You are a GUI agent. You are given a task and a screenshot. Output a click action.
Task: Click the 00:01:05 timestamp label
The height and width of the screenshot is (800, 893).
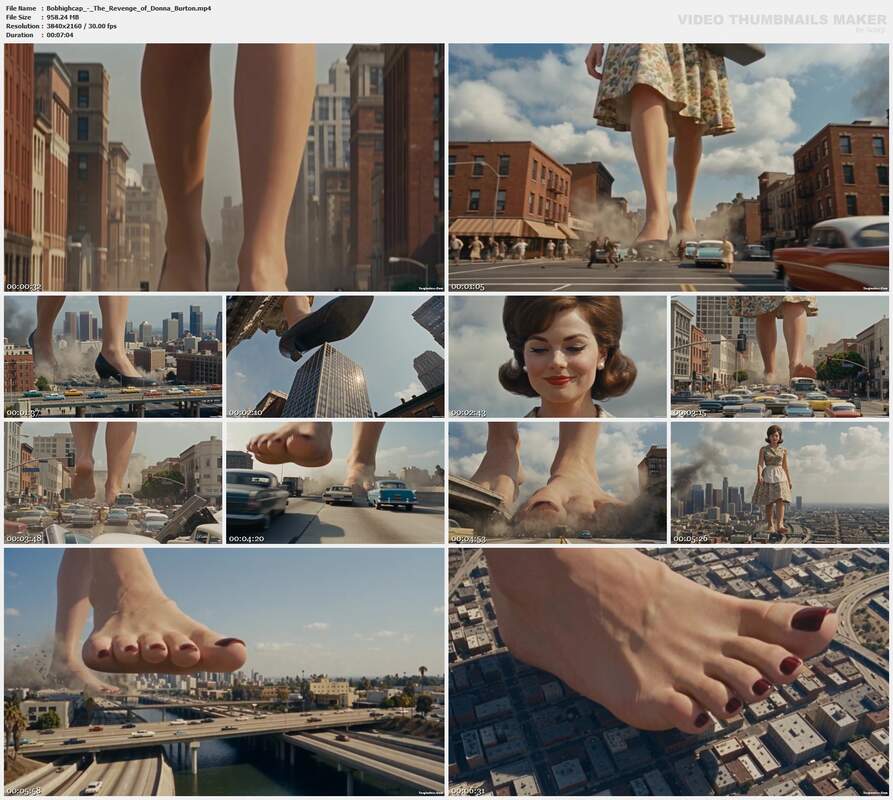(x=468, y=286)
